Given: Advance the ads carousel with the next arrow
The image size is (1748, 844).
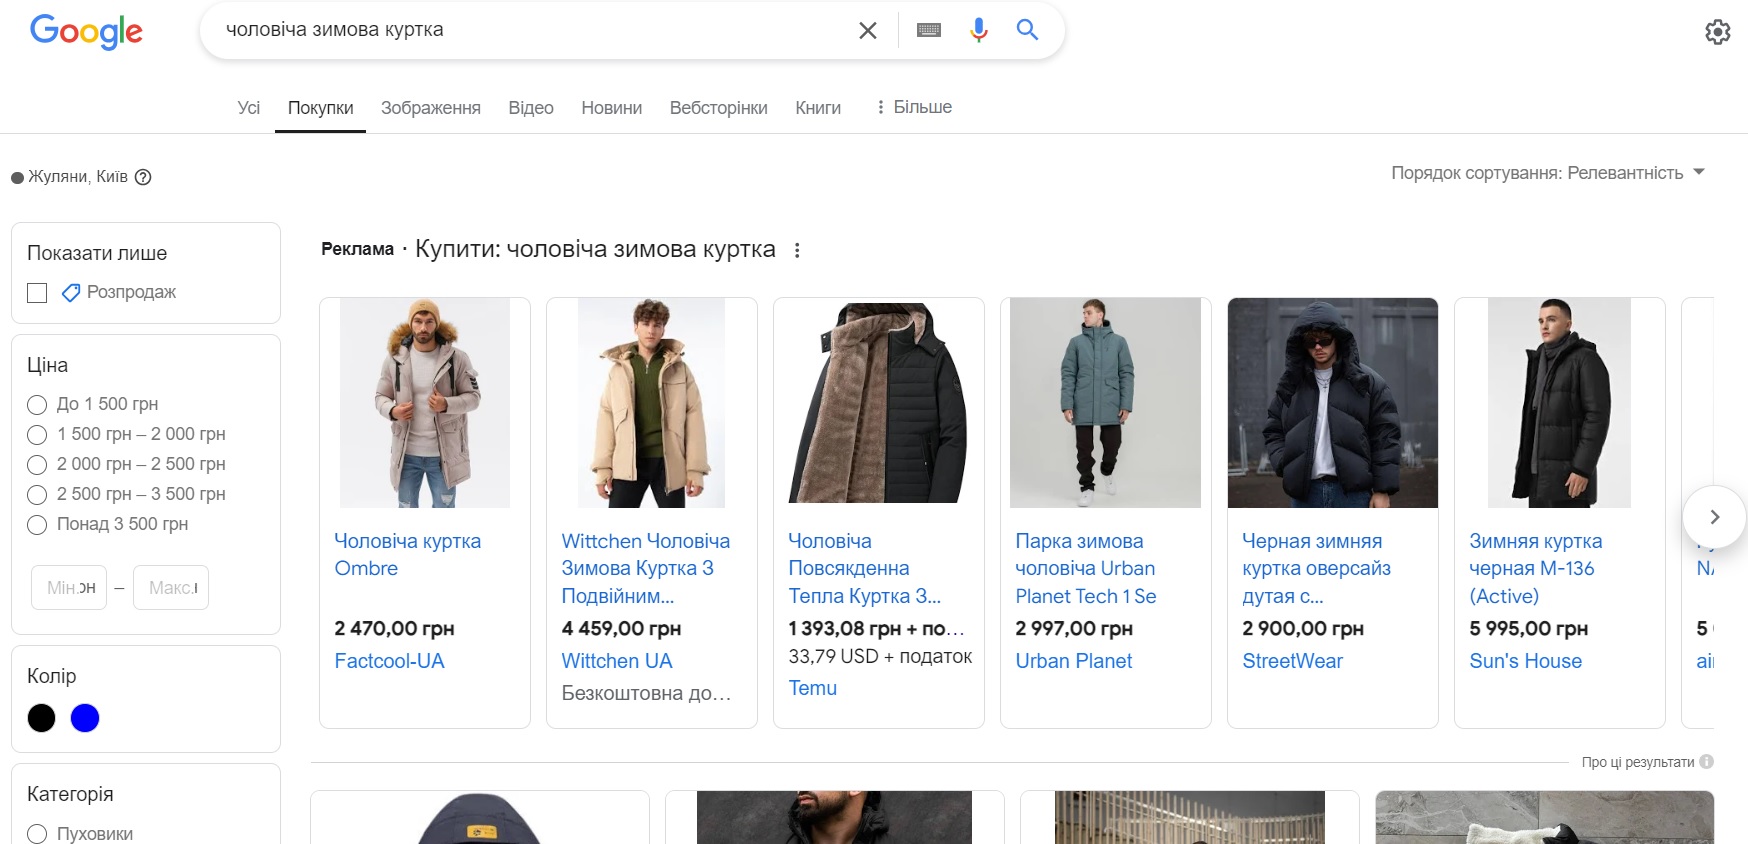Looking at the screenshot, I should [x=1714, y=517].
